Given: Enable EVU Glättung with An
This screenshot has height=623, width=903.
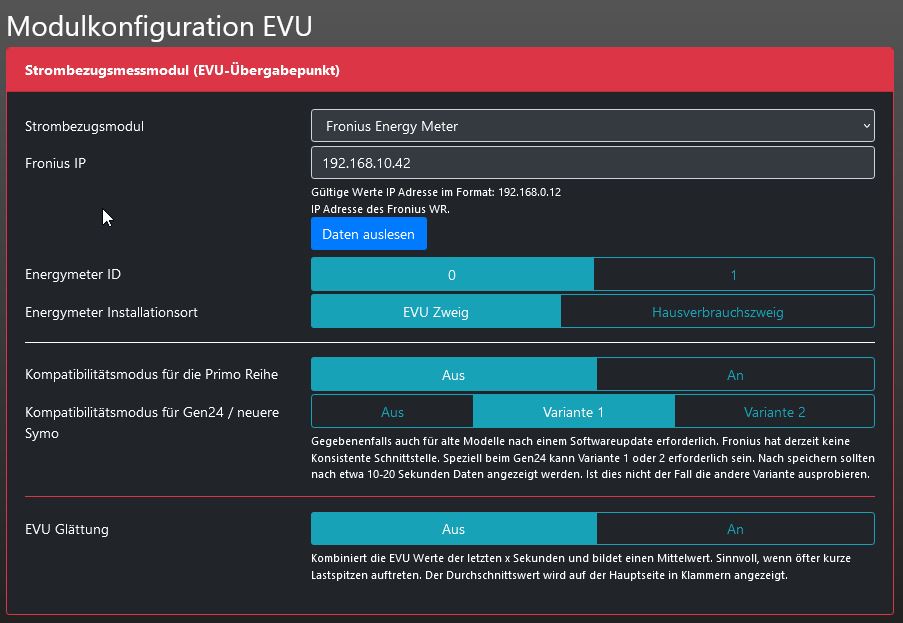Looking at the screenshot, I should (735, 529).
